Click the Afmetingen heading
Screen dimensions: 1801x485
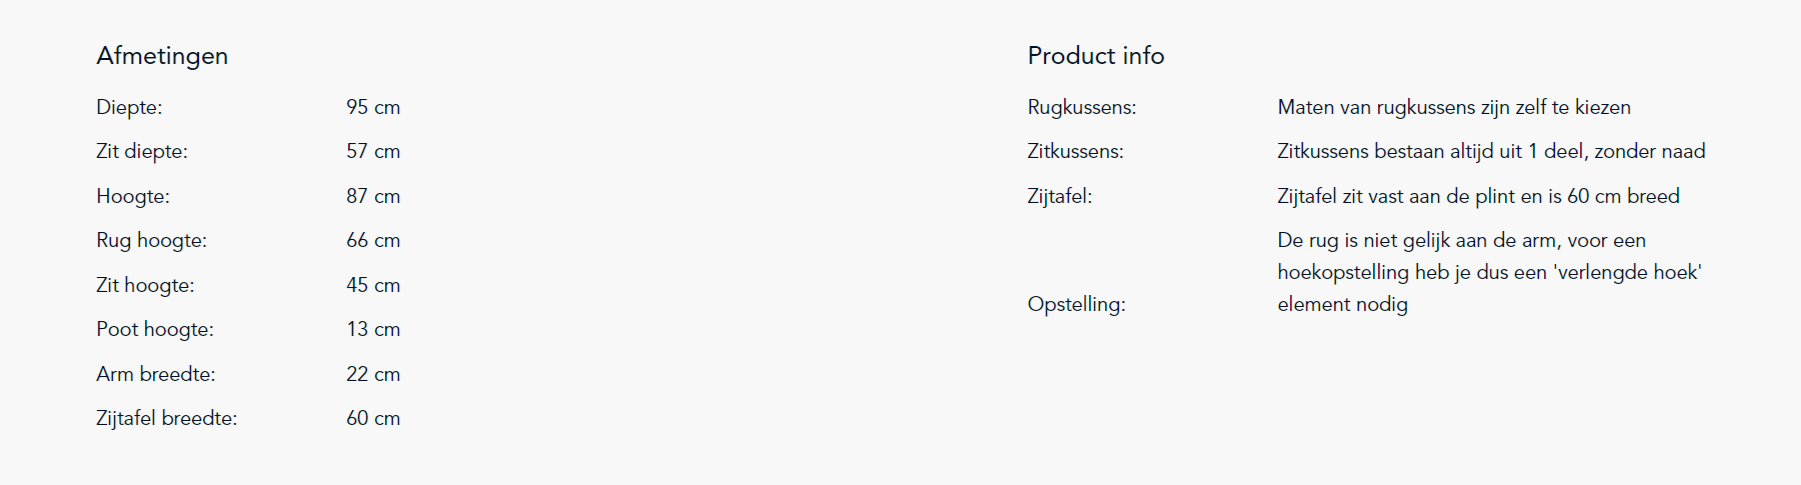[x=162, y=56]
